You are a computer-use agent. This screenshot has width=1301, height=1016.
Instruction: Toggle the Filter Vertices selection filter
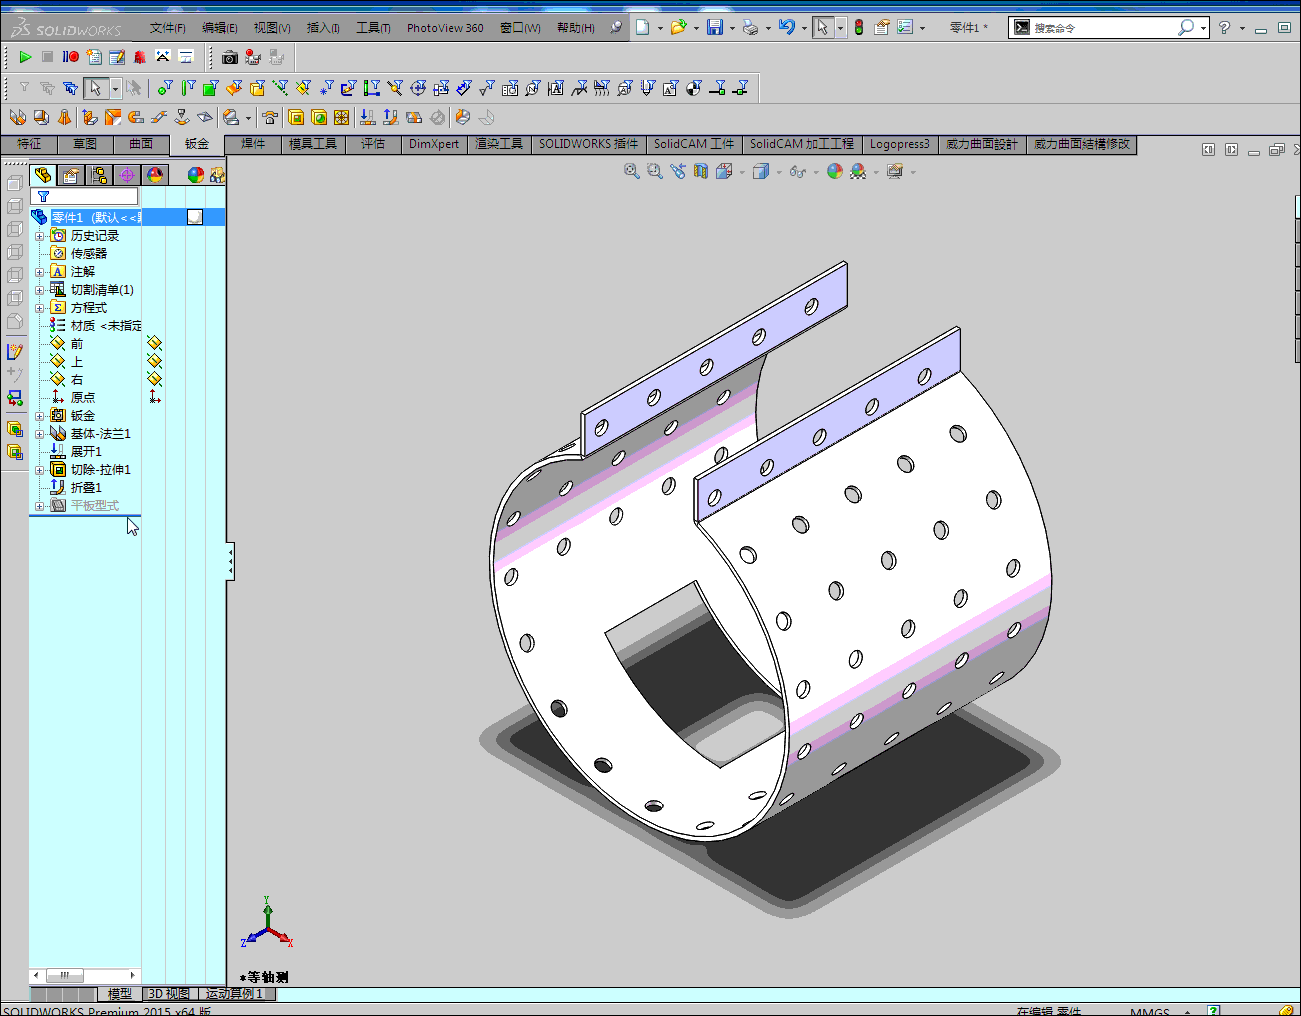(x=165, y=88)
